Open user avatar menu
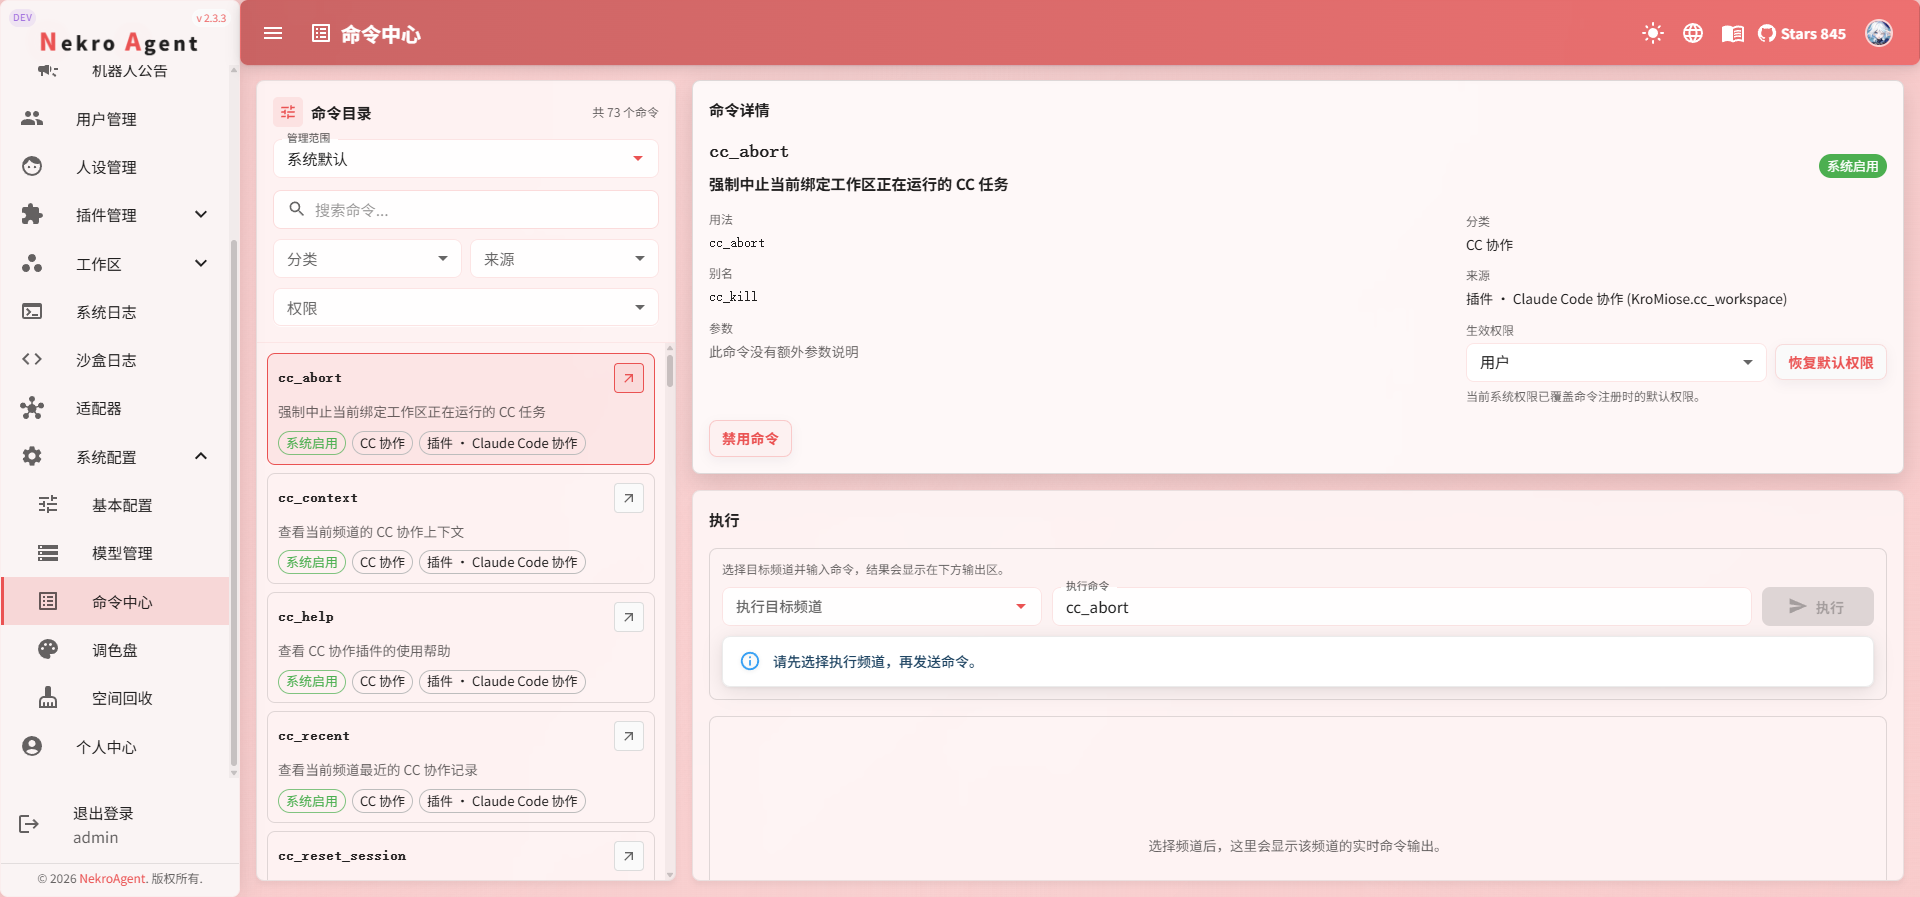Viewport: 1920px width, 897px height. coord(1879,33)
